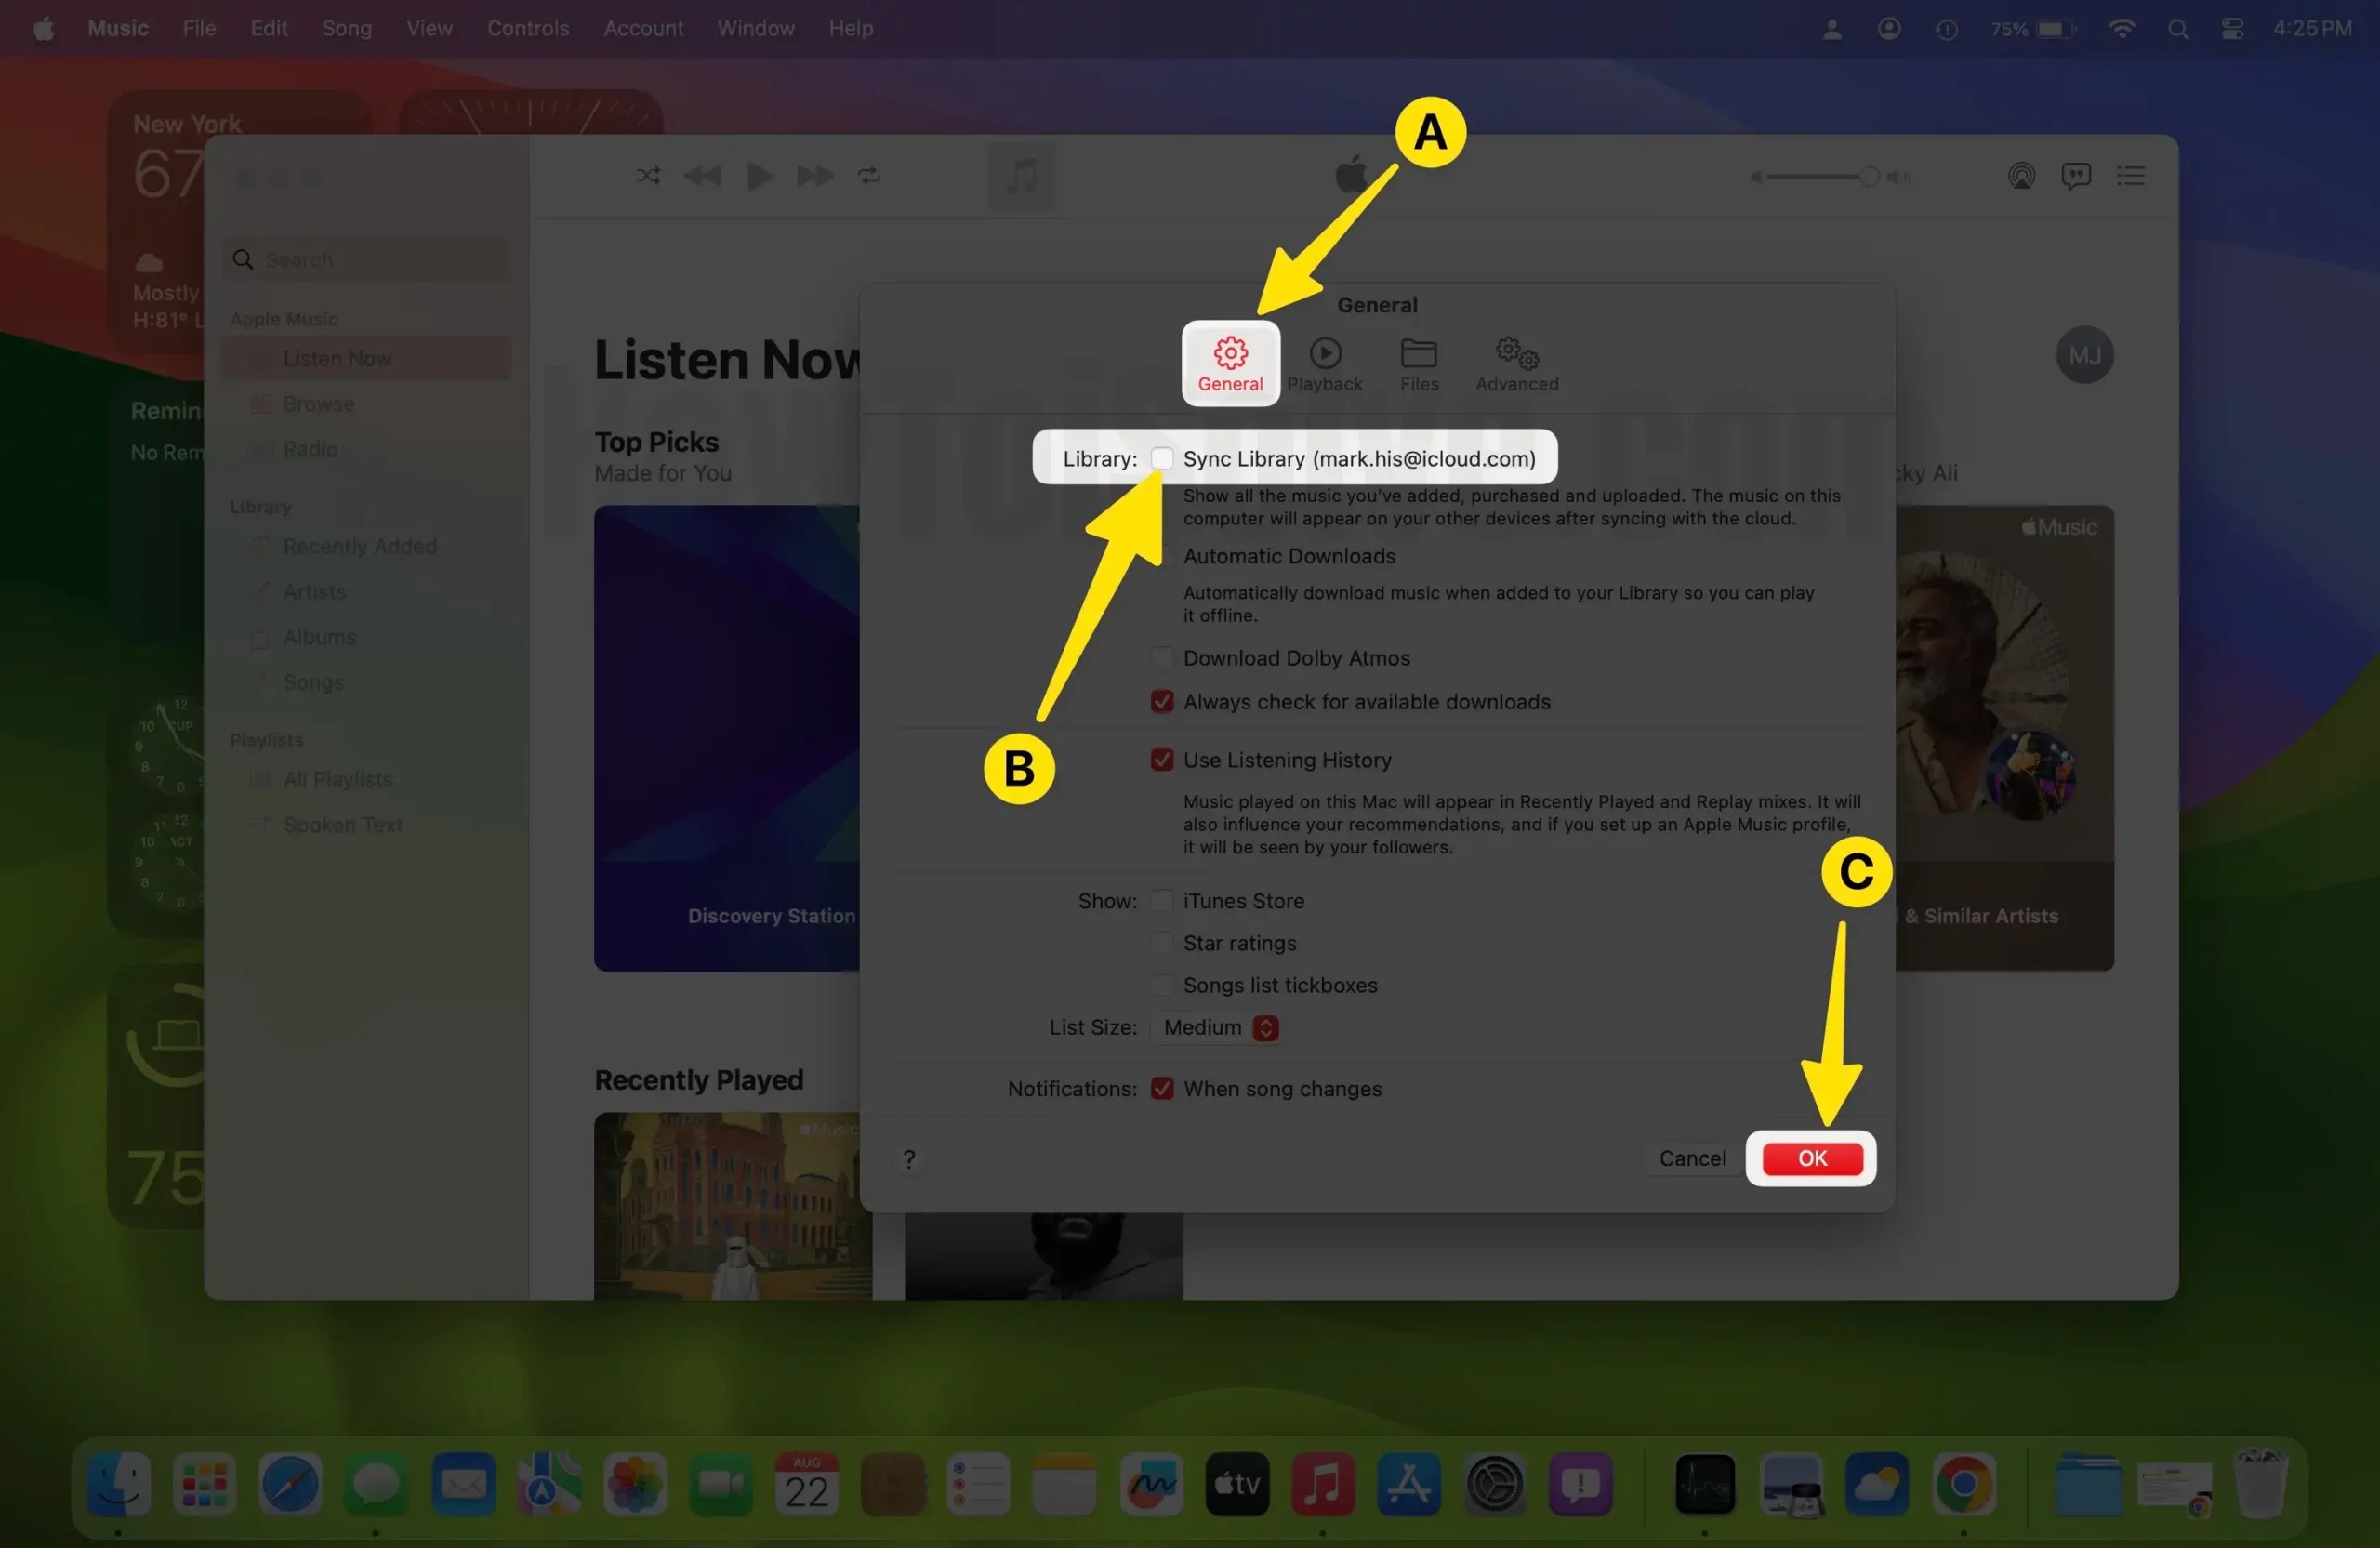2380x1548 pixels.
Task: Toggle repeat mode
Action: (868, 176)
